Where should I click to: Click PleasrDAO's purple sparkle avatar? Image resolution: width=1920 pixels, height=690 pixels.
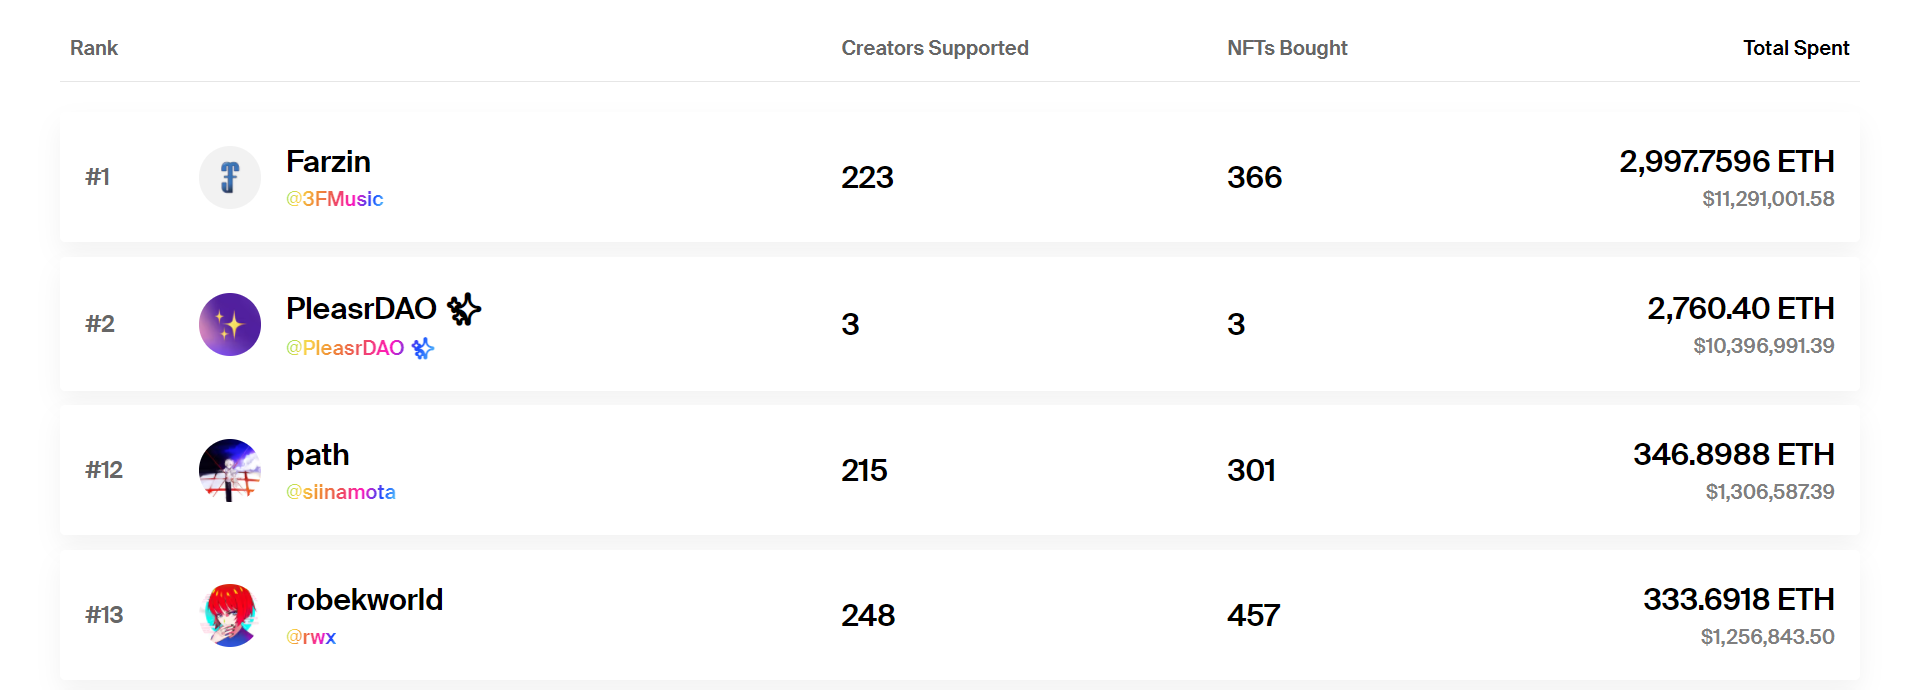[x=230, y=325]
